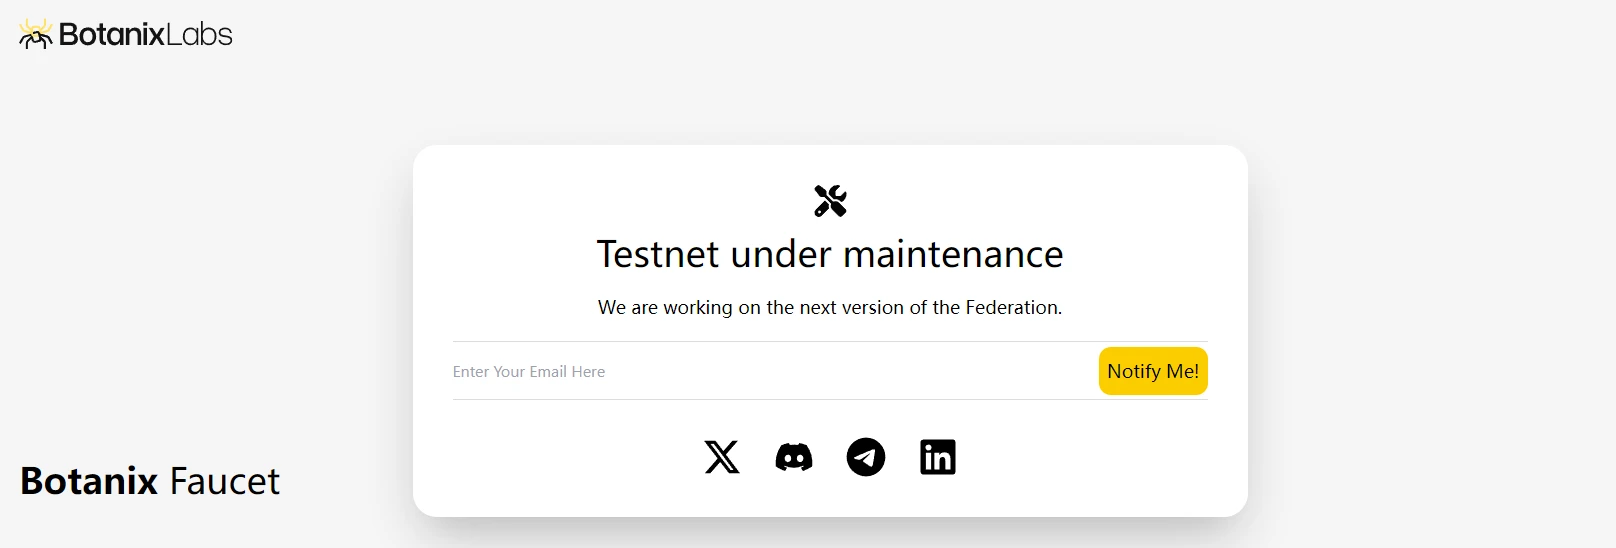The image size is (1616, 548).
Task: Open the Telegram channel icon
Action: point(866,457)
